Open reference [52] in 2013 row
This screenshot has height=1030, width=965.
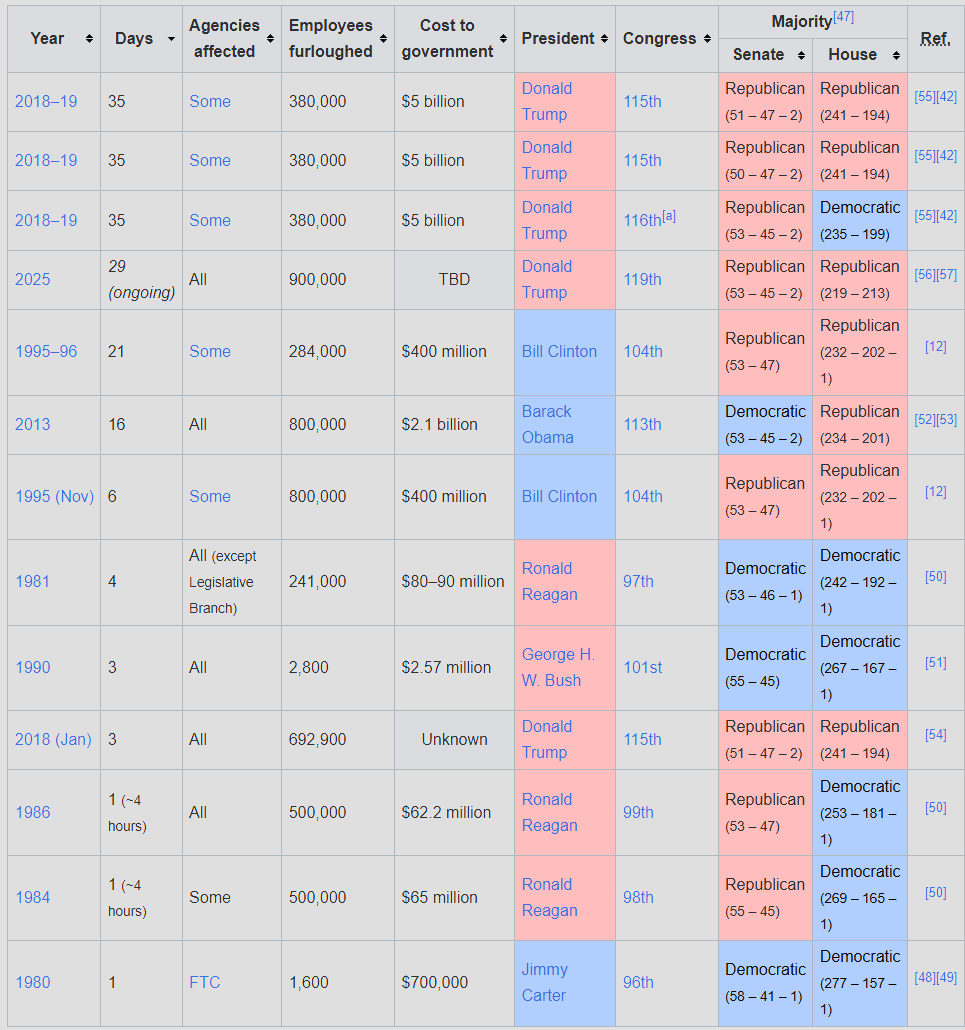click(924, 420)
